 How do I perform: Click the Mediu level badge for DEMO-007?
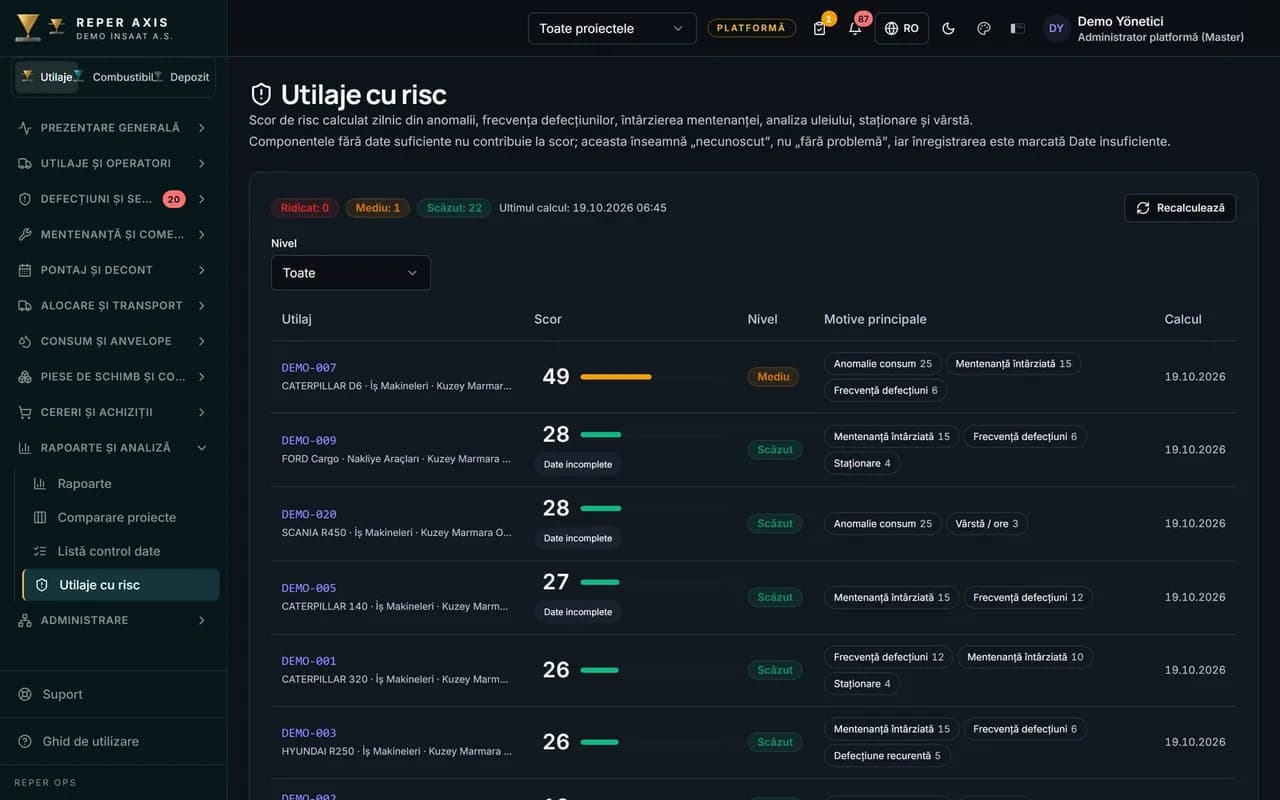tap(773, 377)
